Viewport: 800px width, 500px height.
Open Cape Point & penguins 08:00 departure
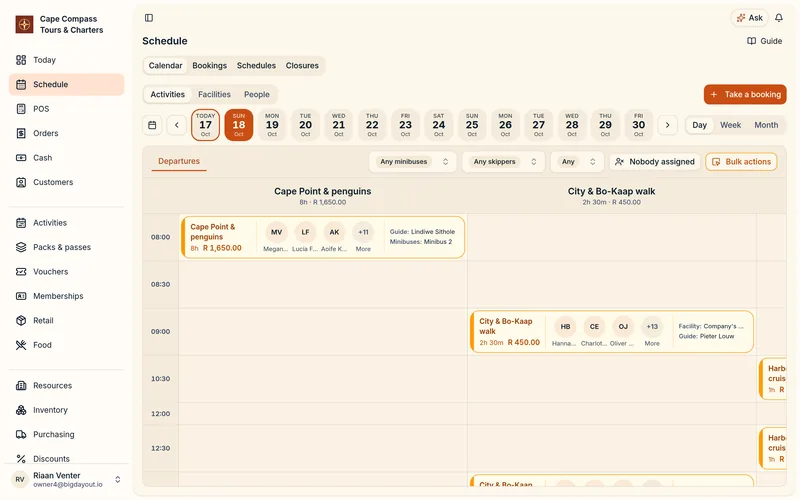(323, 237)
